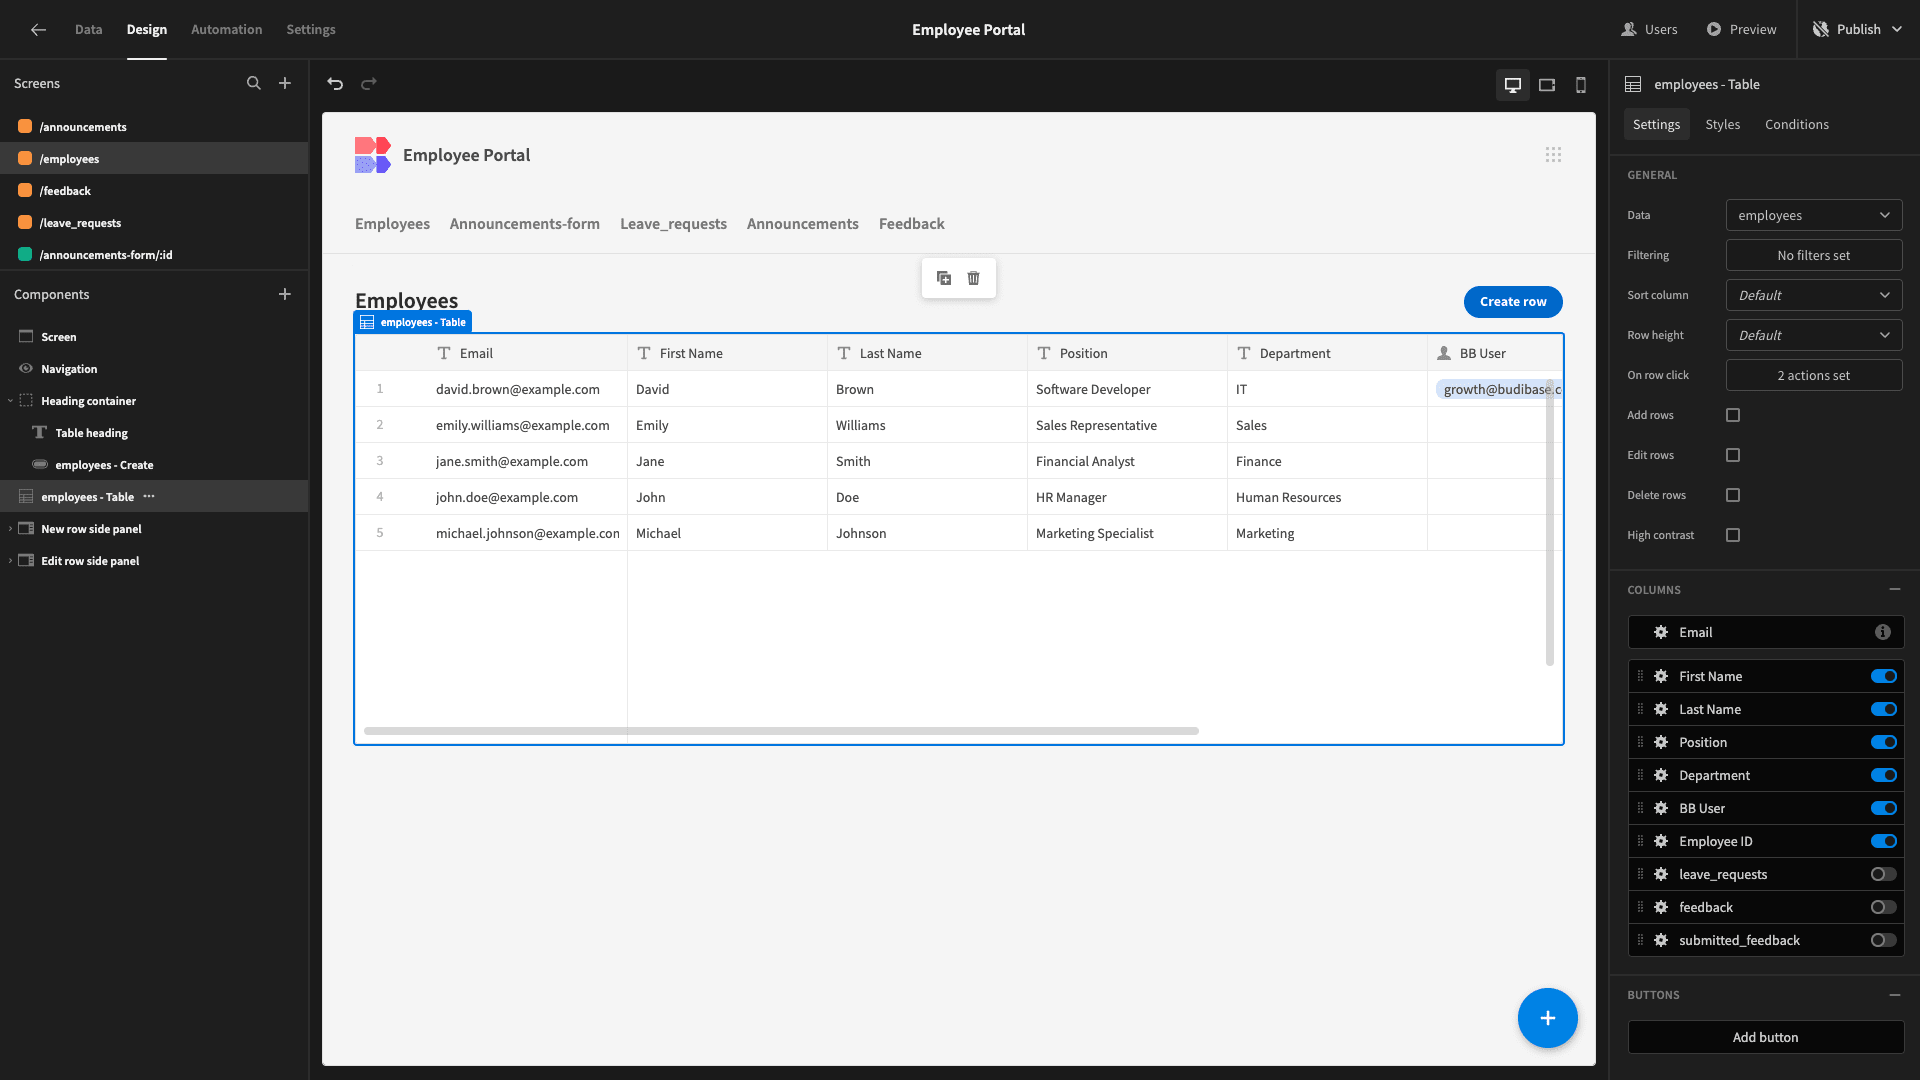This screenshot has width=1920, height=1080.
Task: Delete component with trash icon
Action: 974,278
